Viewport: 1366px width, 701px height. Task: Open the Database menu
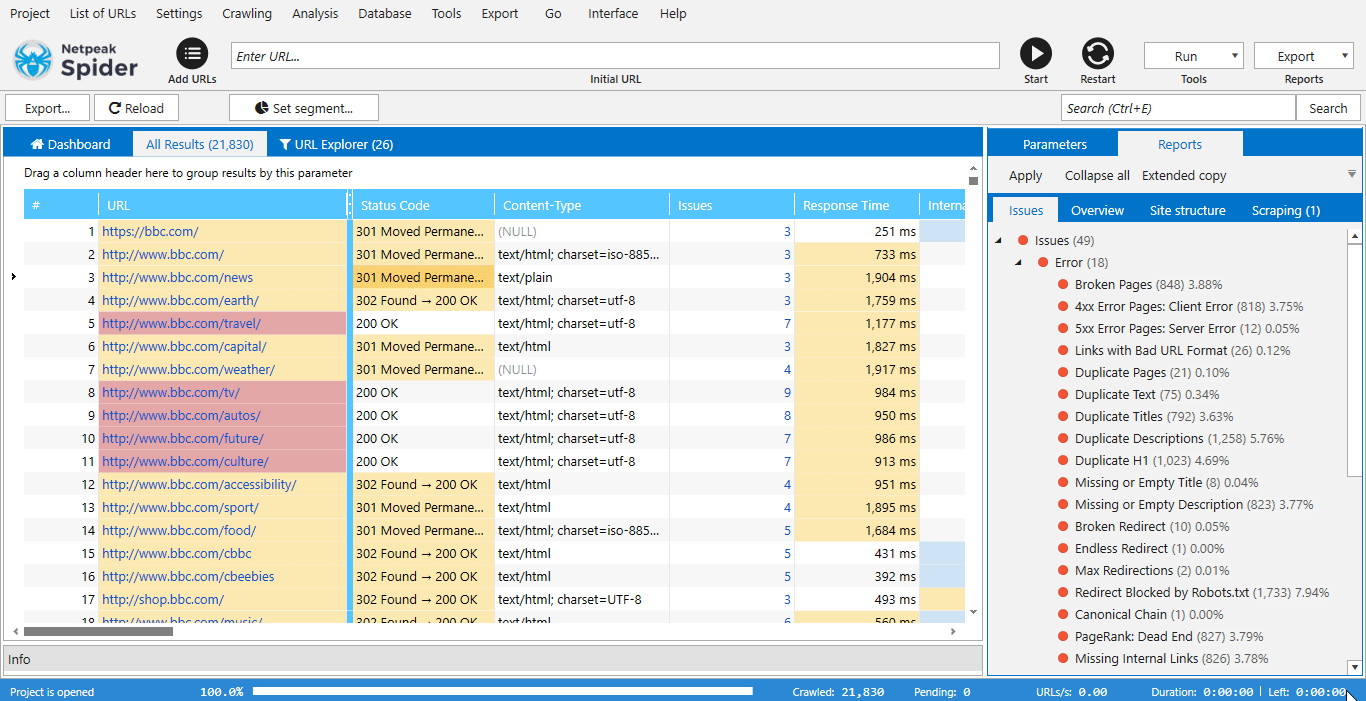click(x=385, y=13)
